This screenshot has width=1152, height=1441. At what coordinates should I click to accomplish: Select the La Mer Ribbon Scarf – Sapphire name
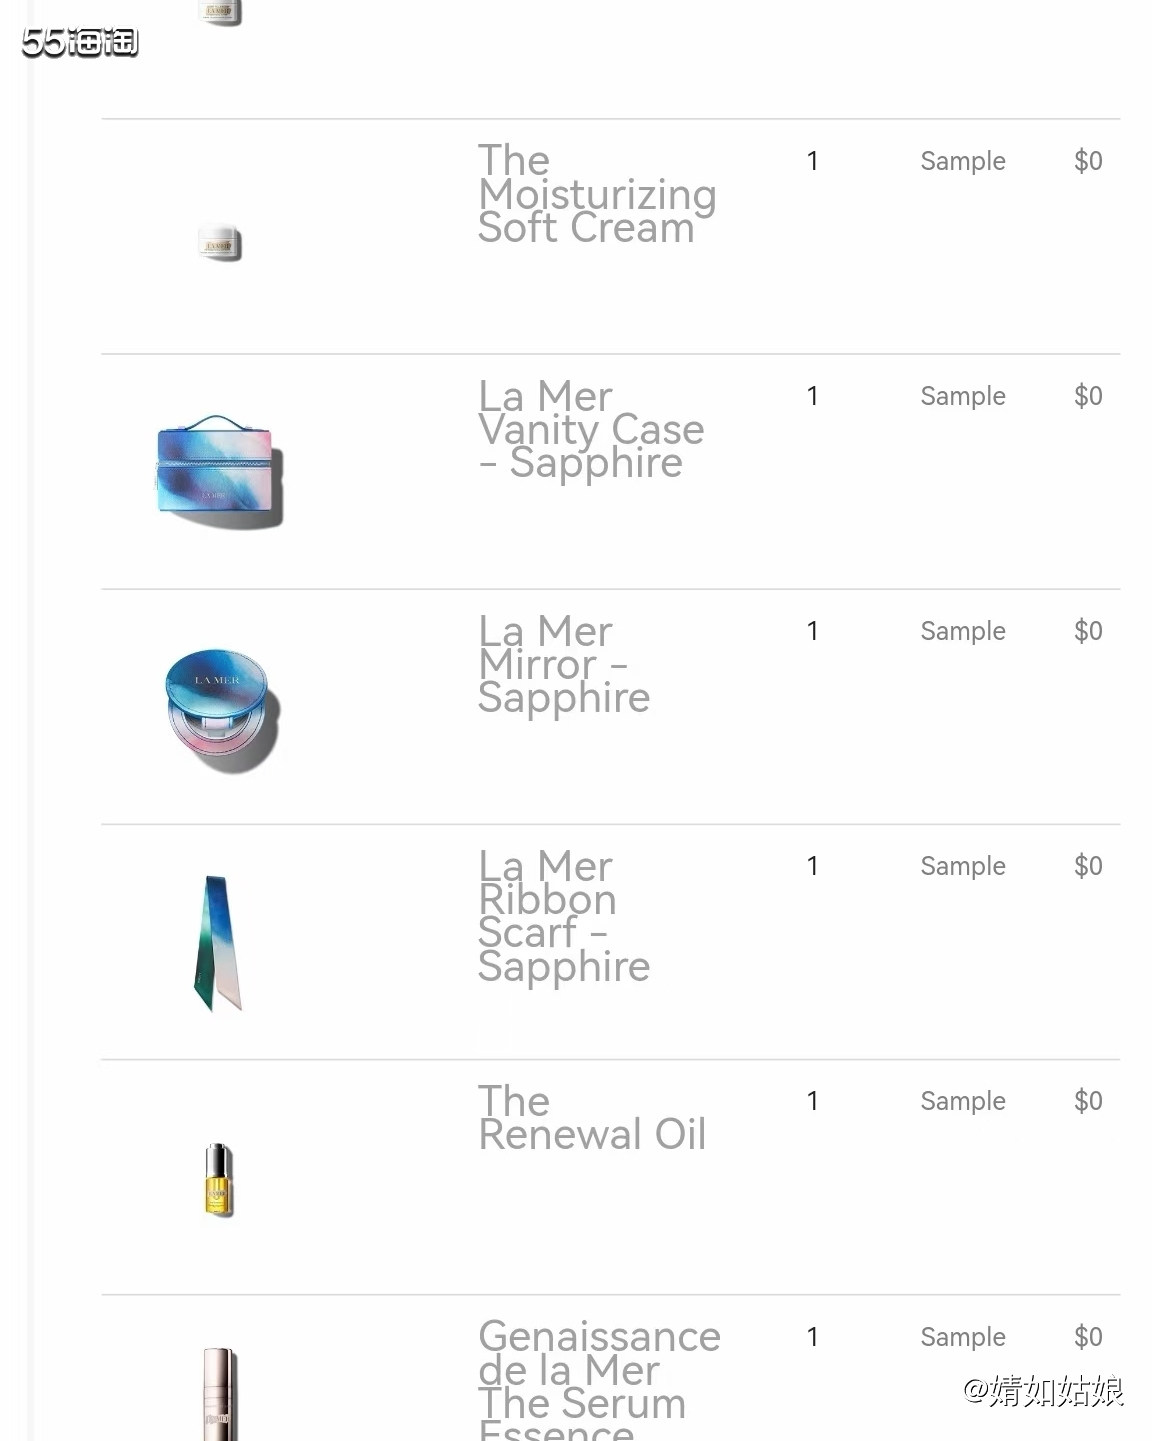pos(564,916)
